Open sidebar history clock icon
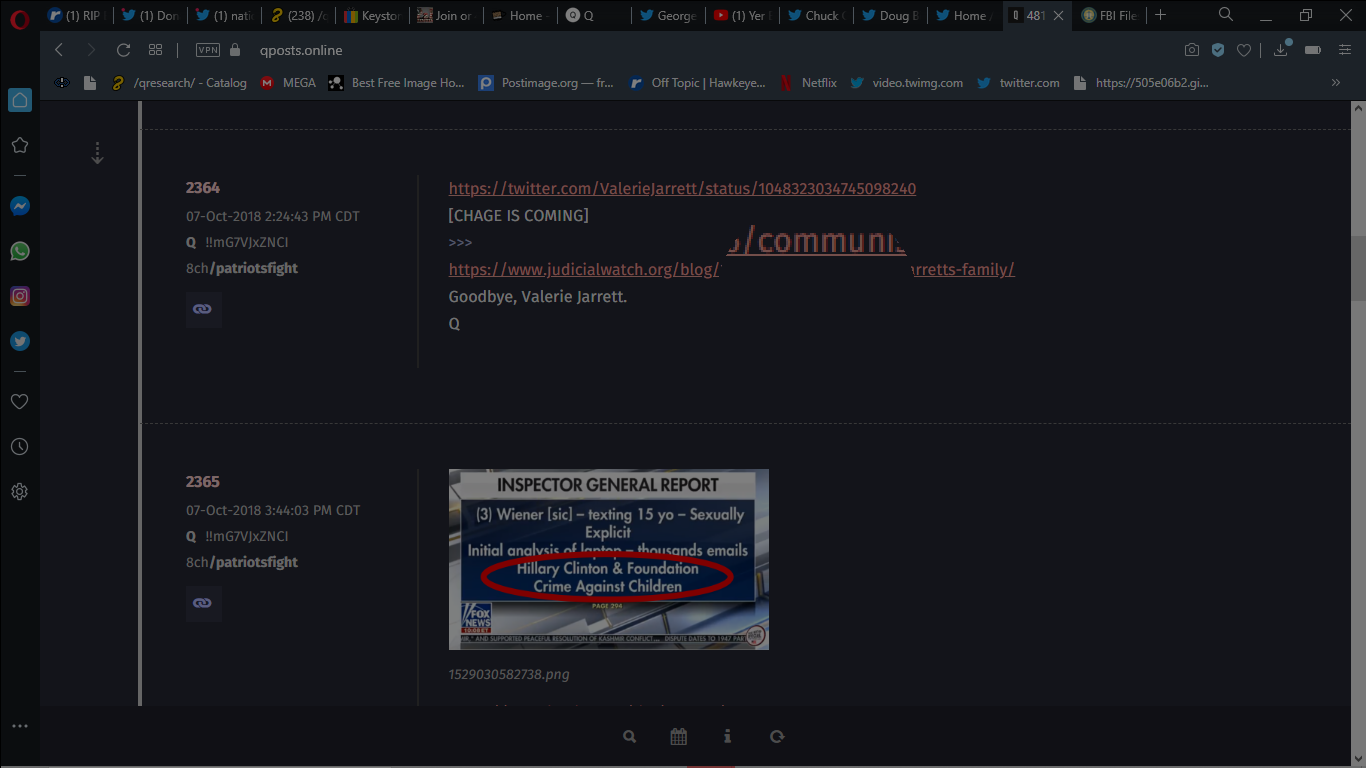This screenshot has height=768, width=1366. click(20, 447)
